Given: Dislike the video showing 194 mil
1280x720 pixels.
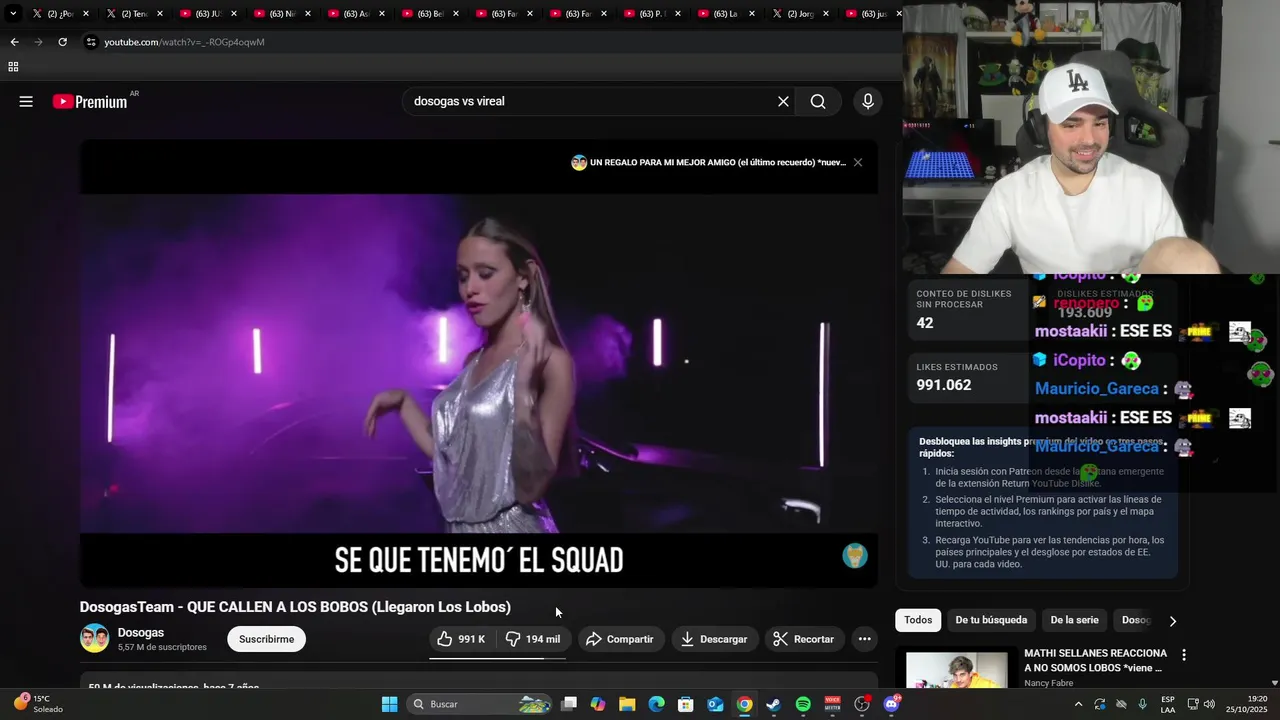Looking at the screenshot, I should 532,639.
